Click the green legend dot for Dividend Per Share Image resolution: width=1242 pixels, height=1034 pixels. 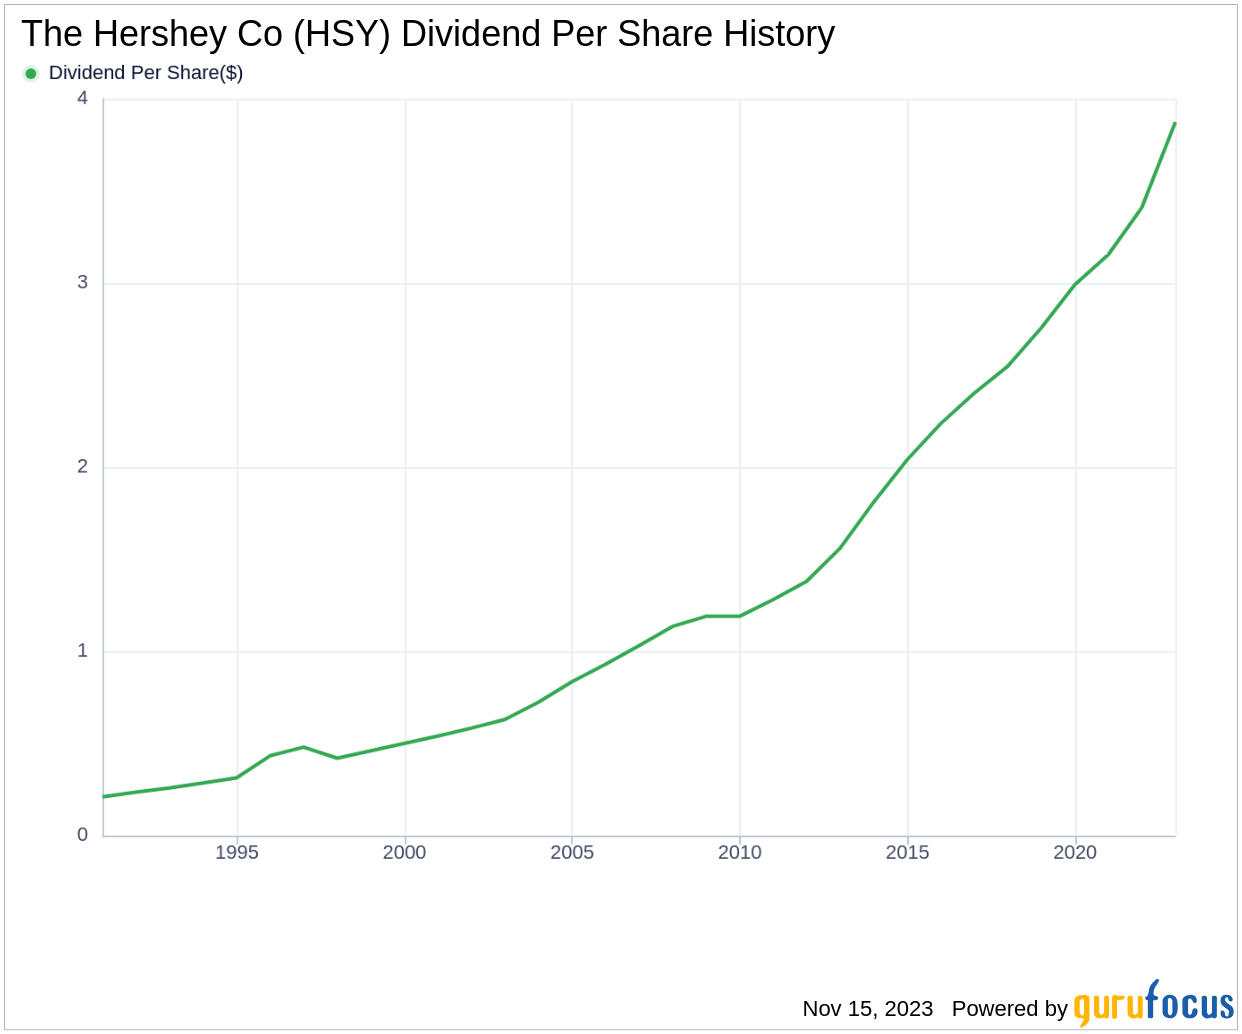coord(31,73)
